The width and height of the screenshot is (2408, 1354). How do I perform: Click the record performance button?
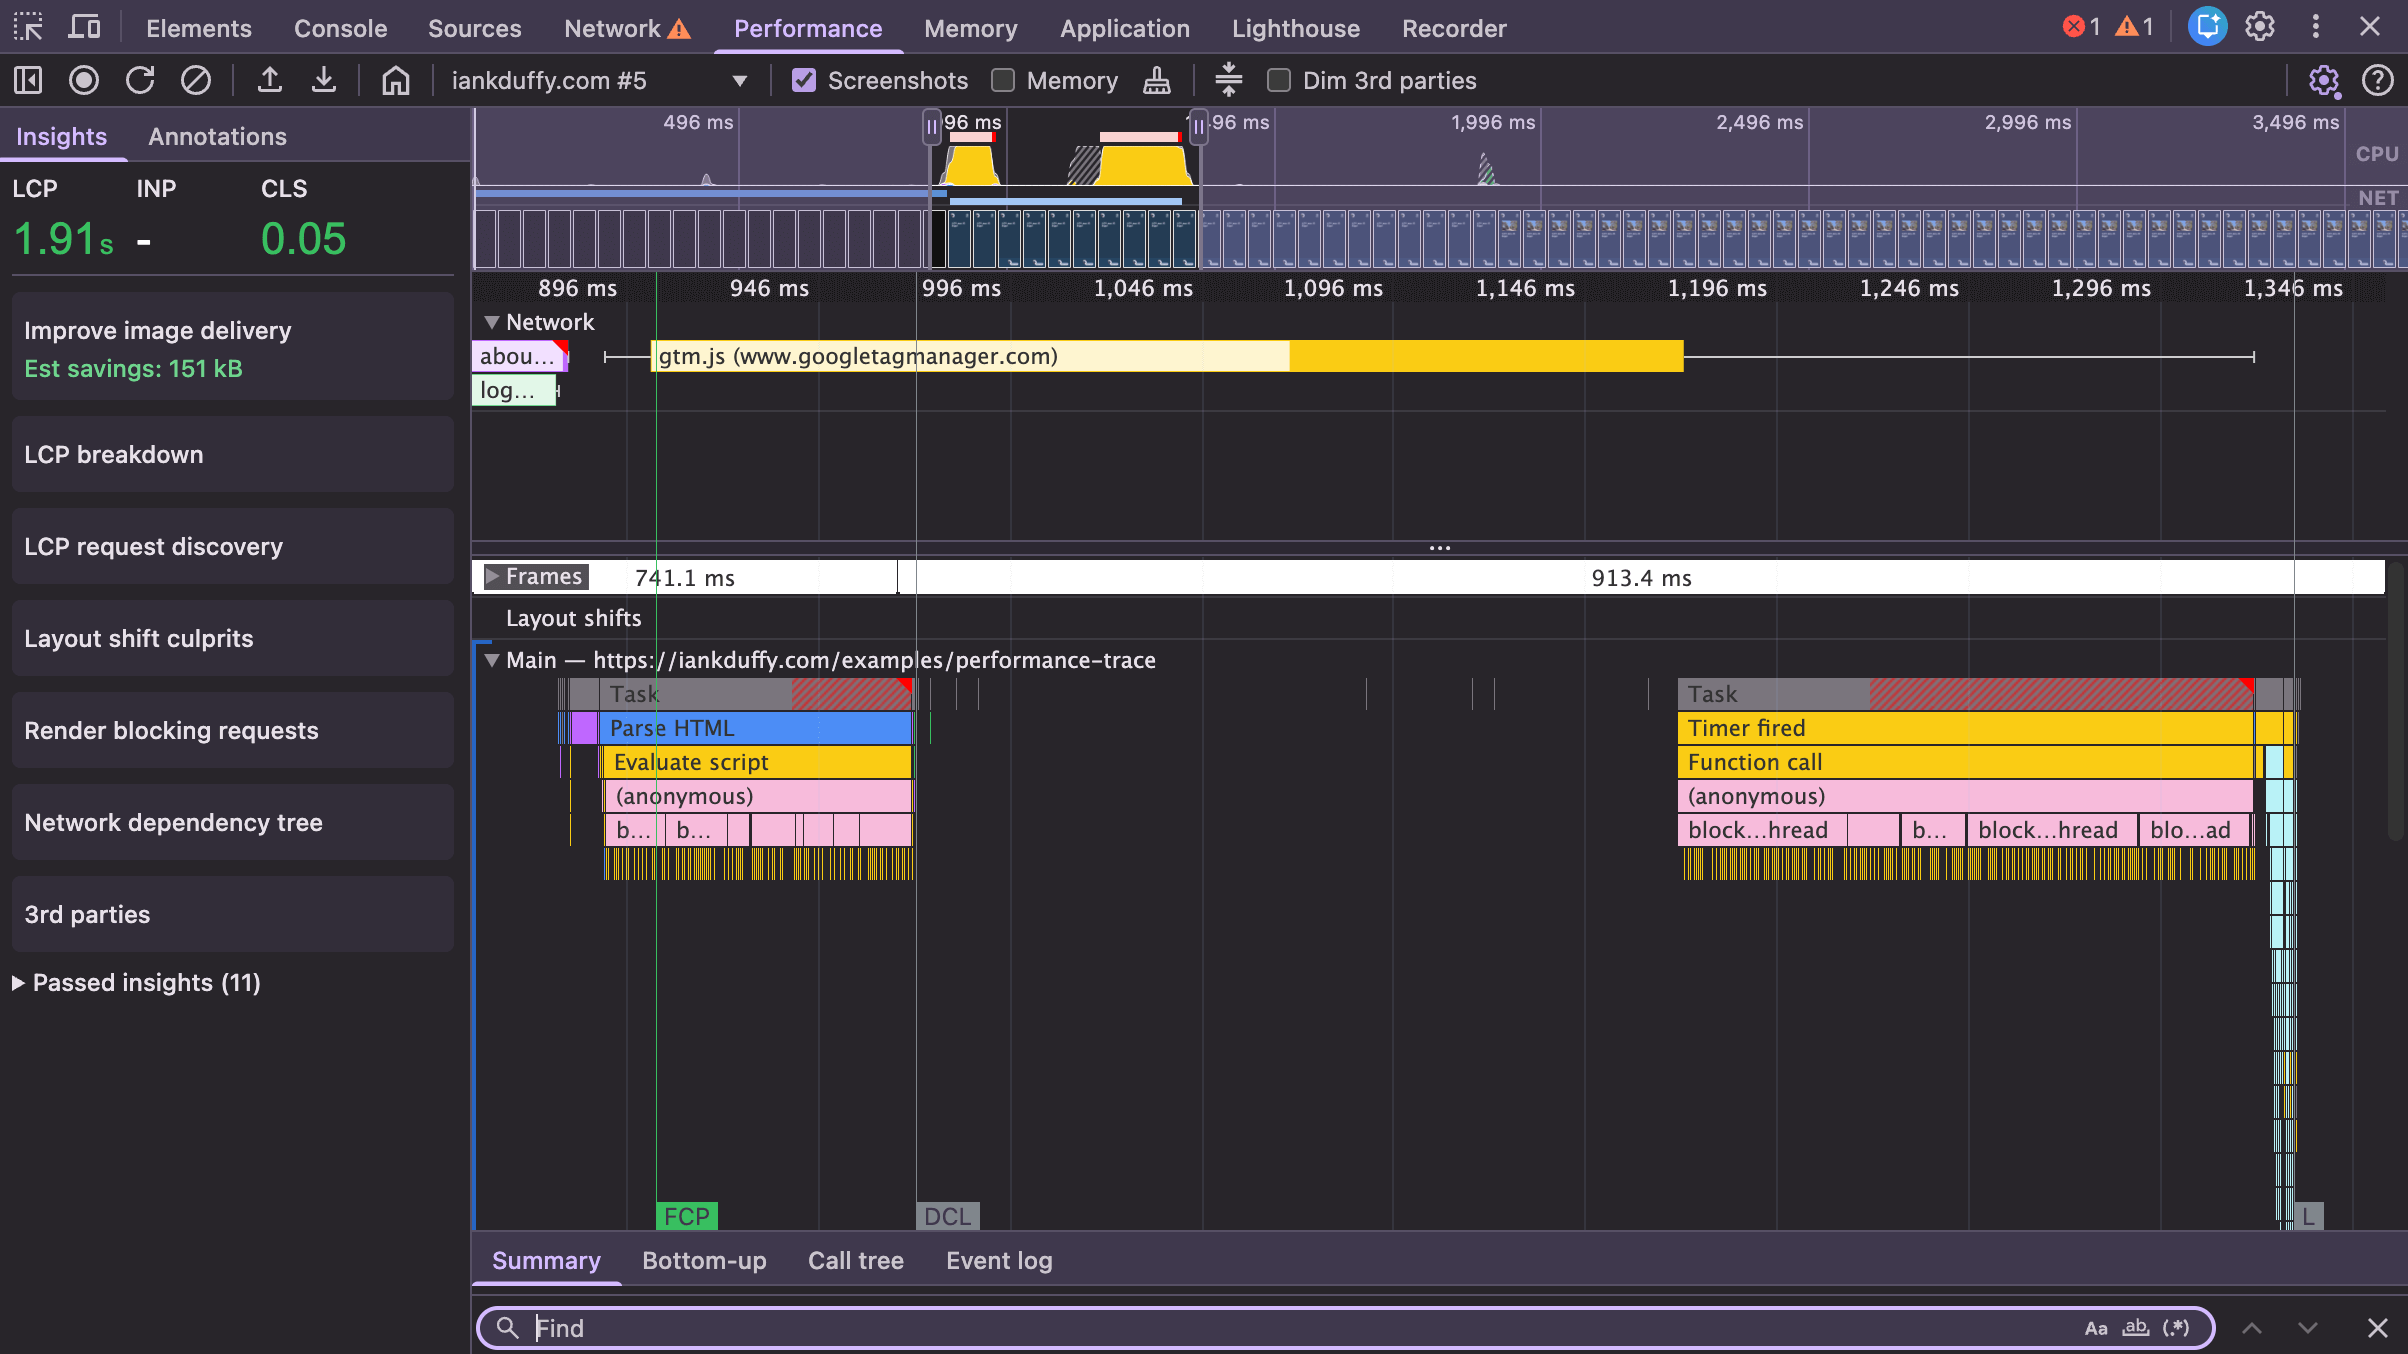click(x=84, y=80)
